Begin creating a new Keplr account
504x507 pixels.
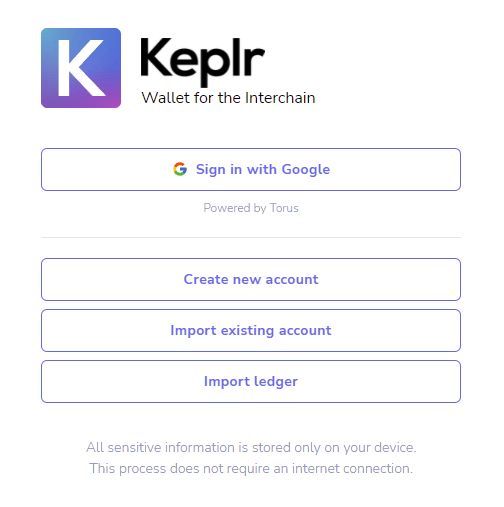(x=251, y=279)
